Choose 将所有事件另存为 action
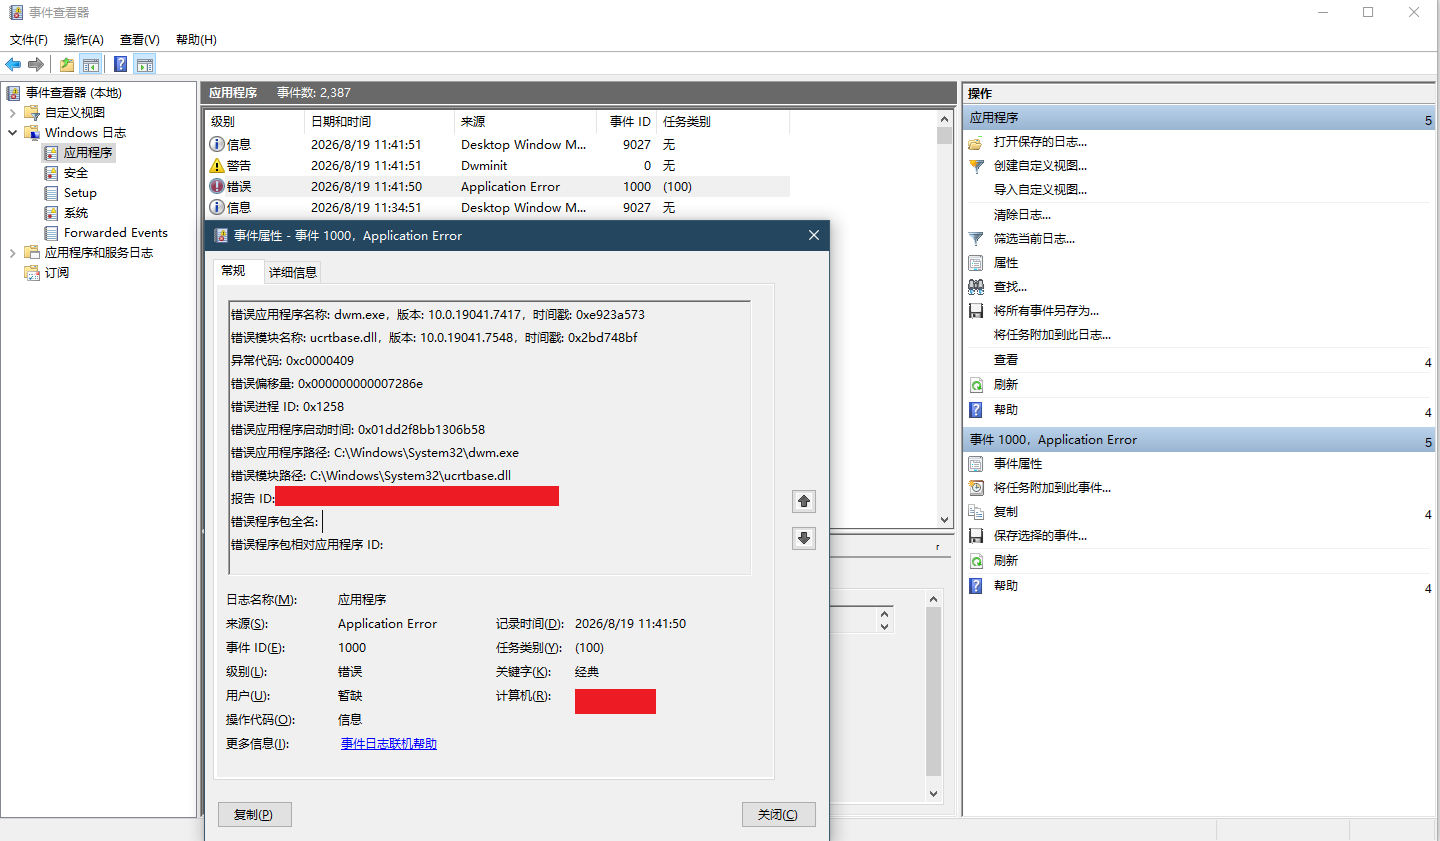 pos(1046,311)
